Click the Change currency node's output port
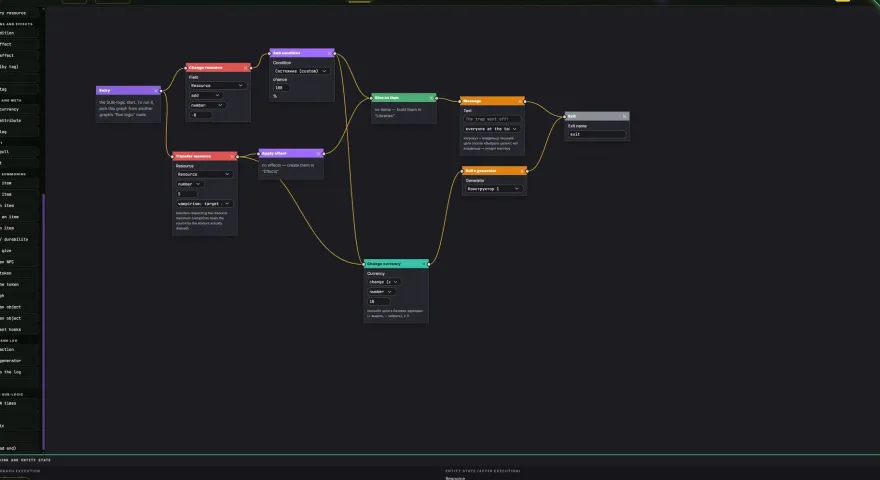The height and width of the screenshot is (480, 880). 429,263
